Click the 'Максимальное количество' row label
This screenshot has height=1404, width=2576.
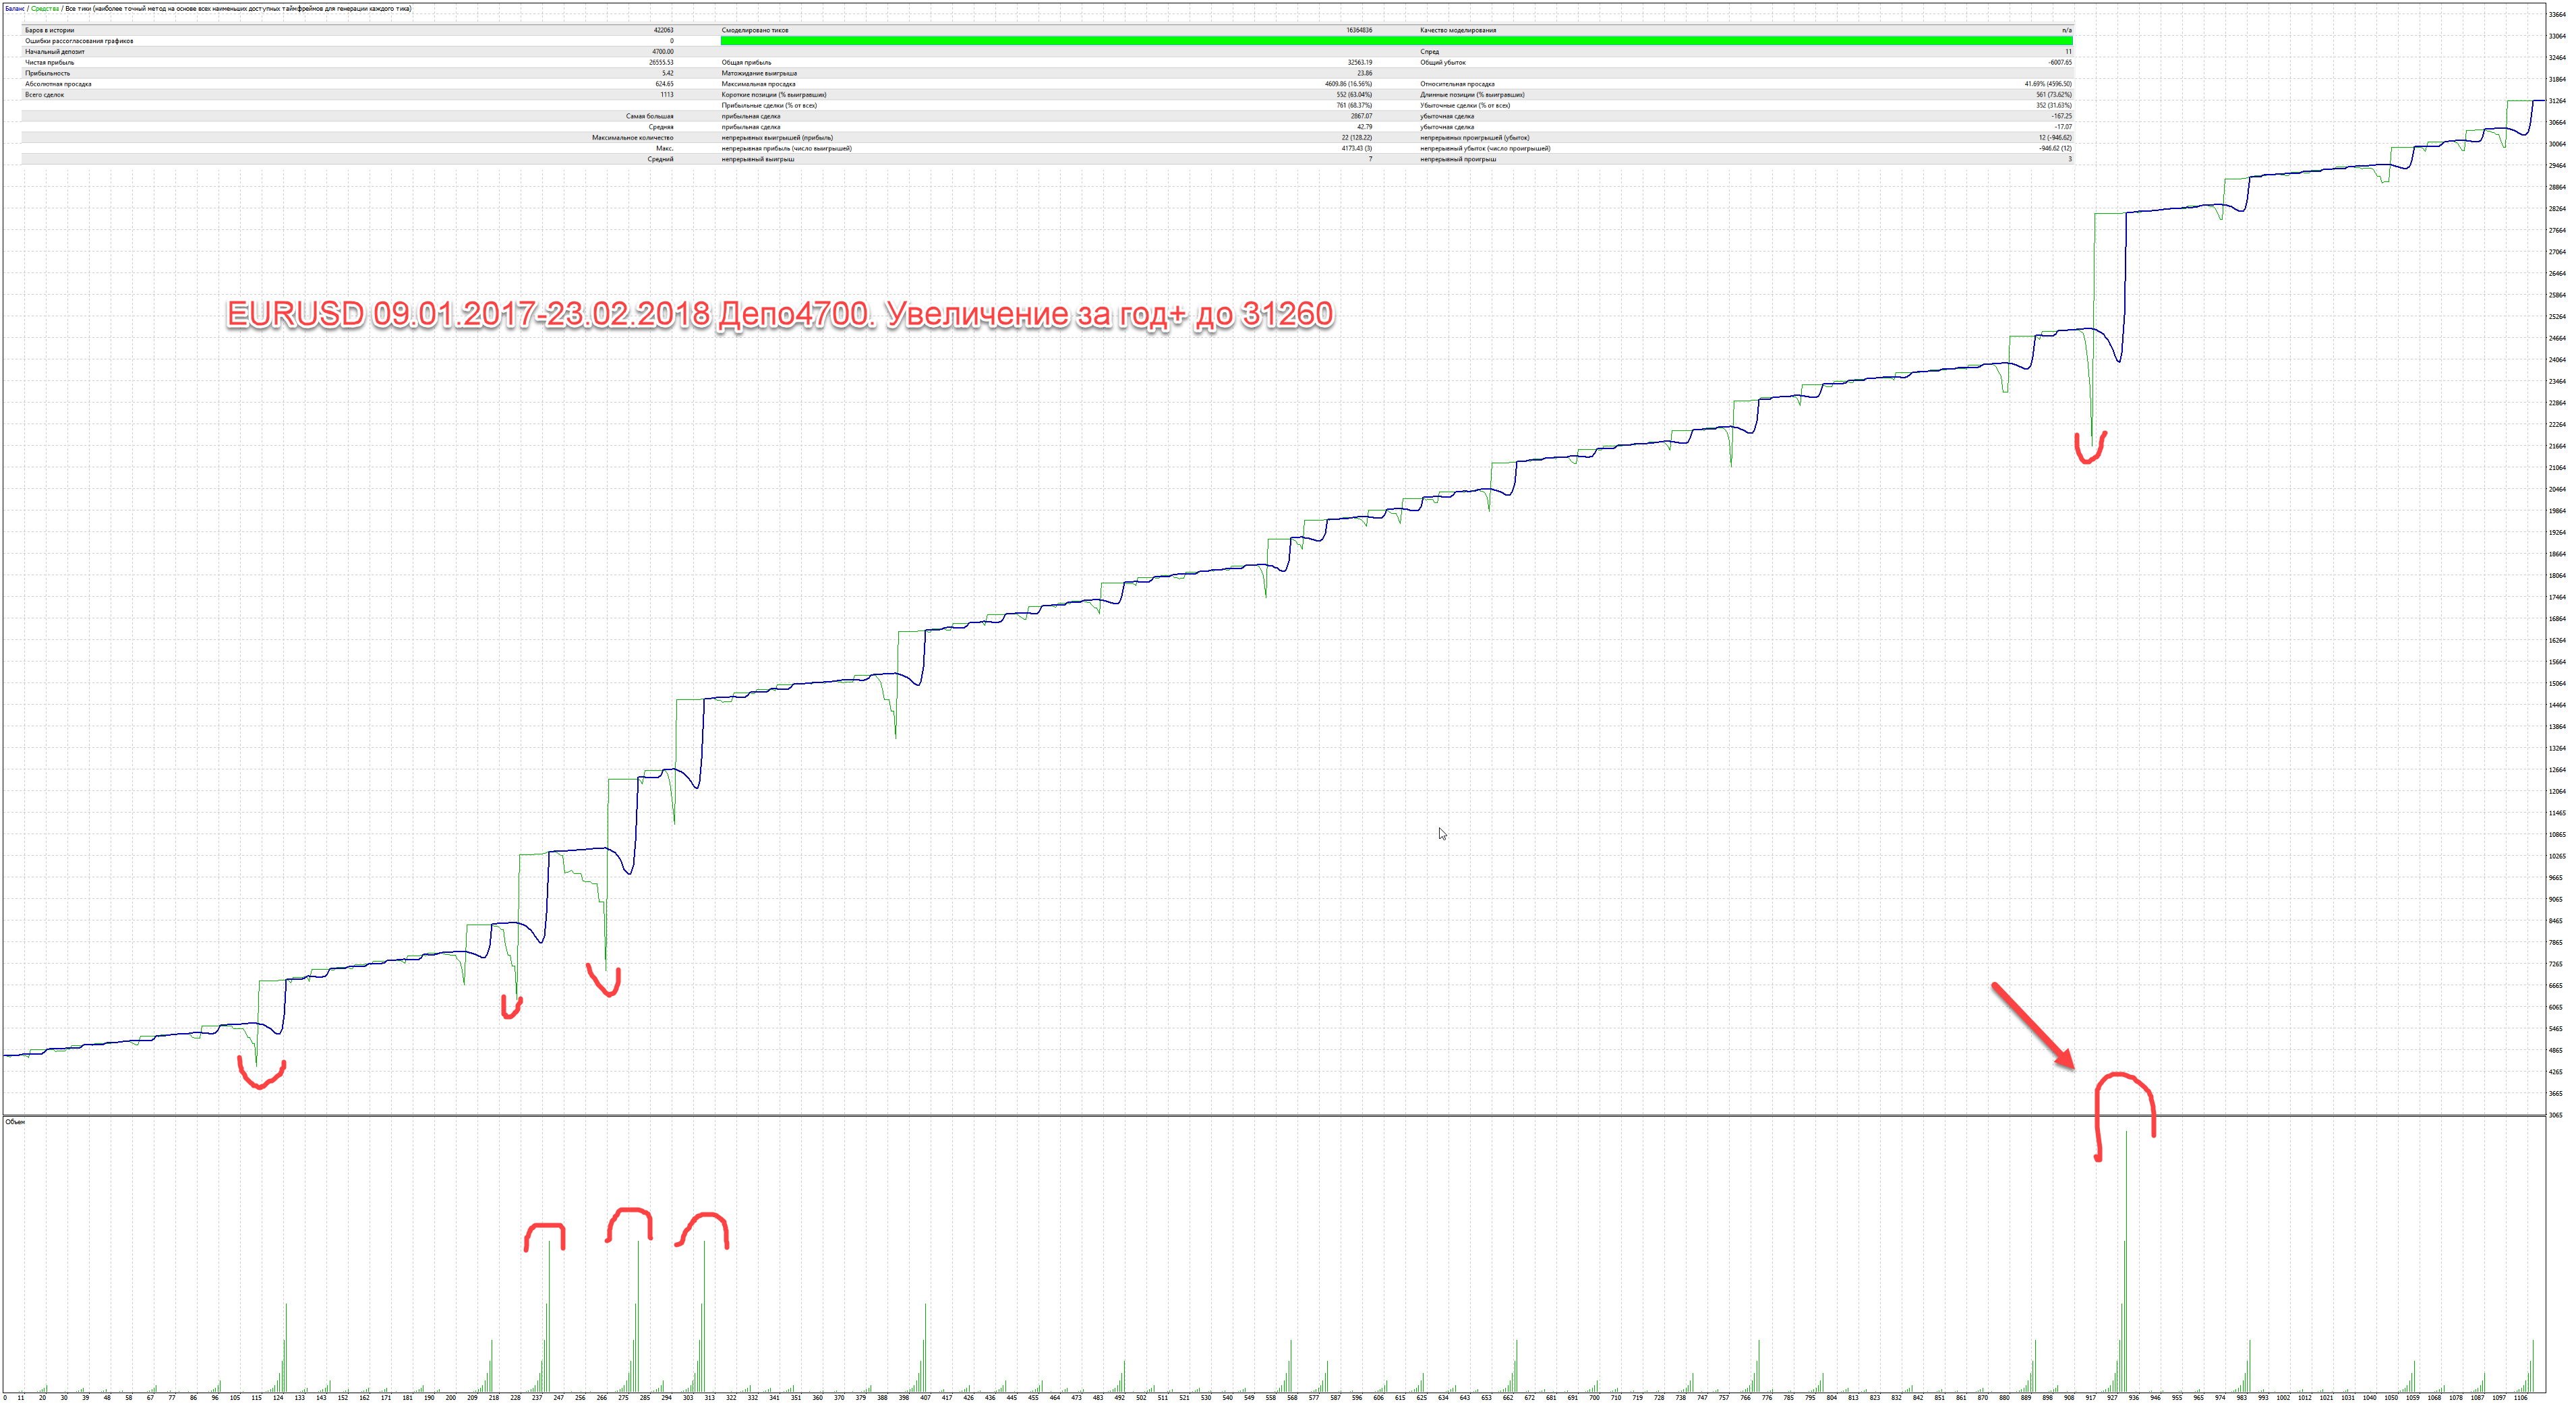(633, 138)
